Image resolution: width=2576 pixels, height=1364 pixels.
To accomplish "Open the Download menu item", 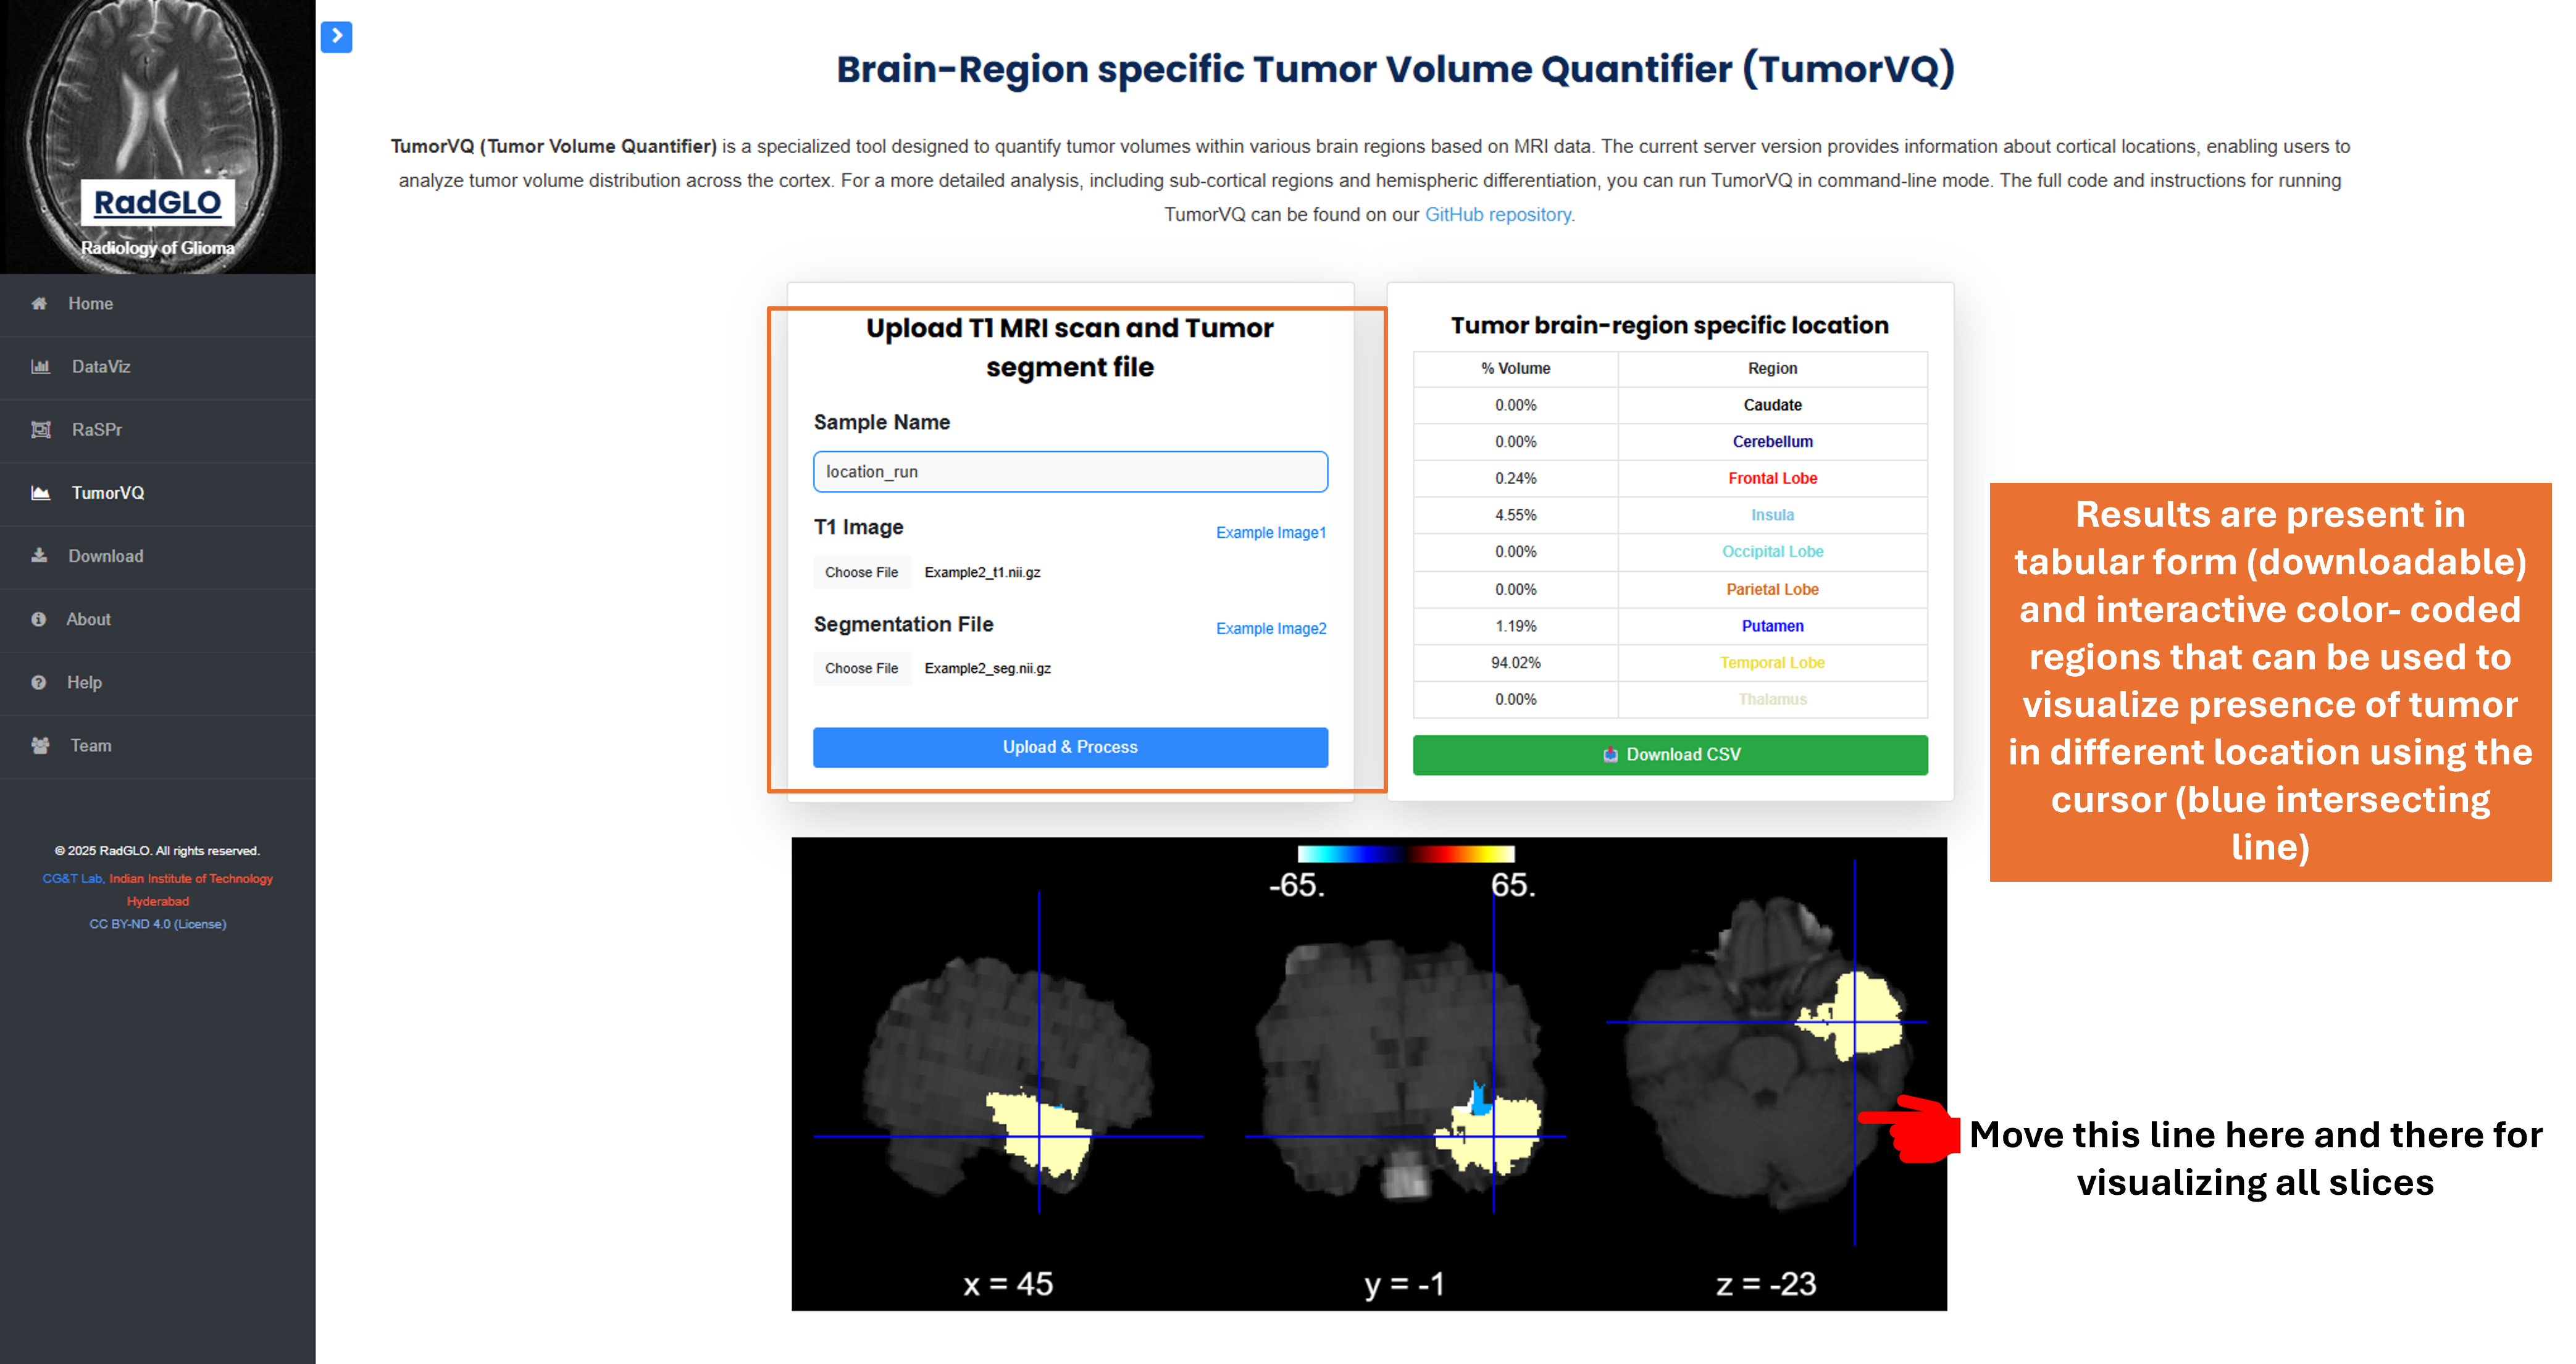I will coord(158,556).
